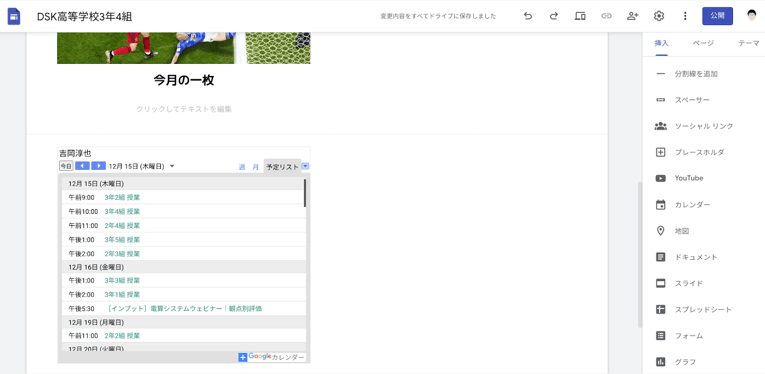Switch to the ページ tab
Viewport: 765px width, 374px height.
[704, 43]
